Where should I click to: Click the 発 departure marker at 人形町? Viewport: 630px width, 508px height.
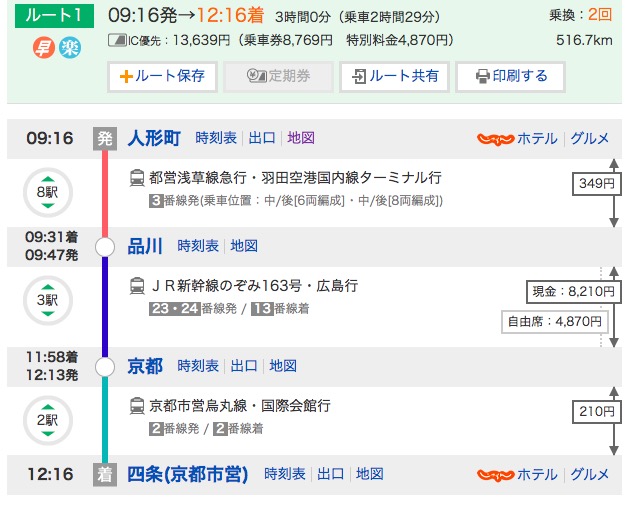104,138
